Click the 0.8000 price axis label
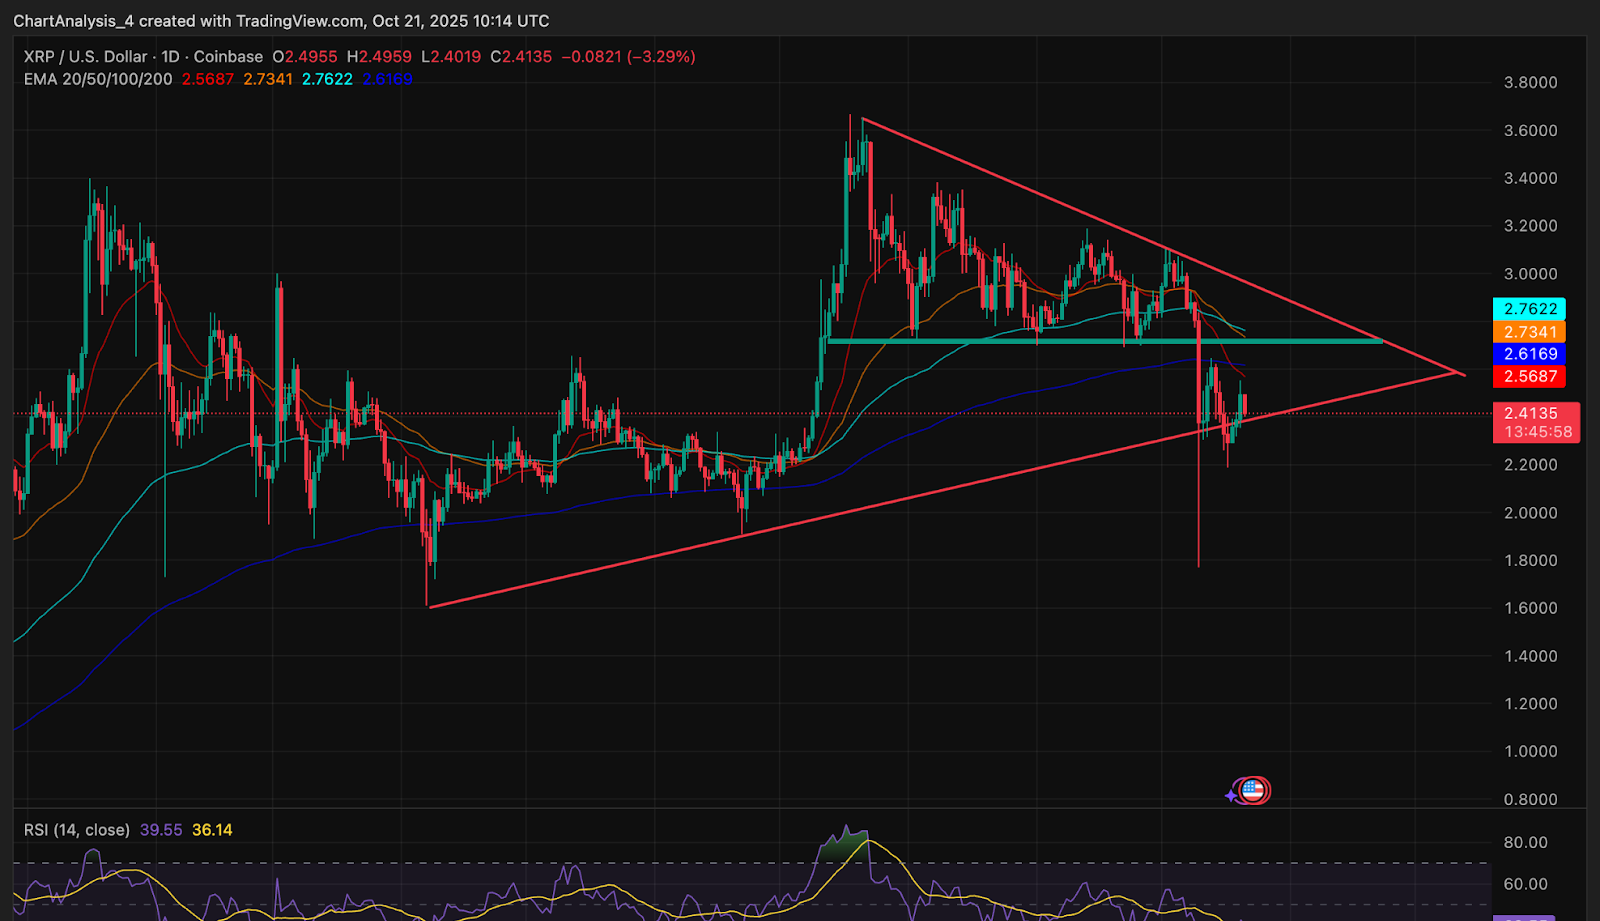The height and width of the screenshot is (921, 1600). click(1530, 799)
